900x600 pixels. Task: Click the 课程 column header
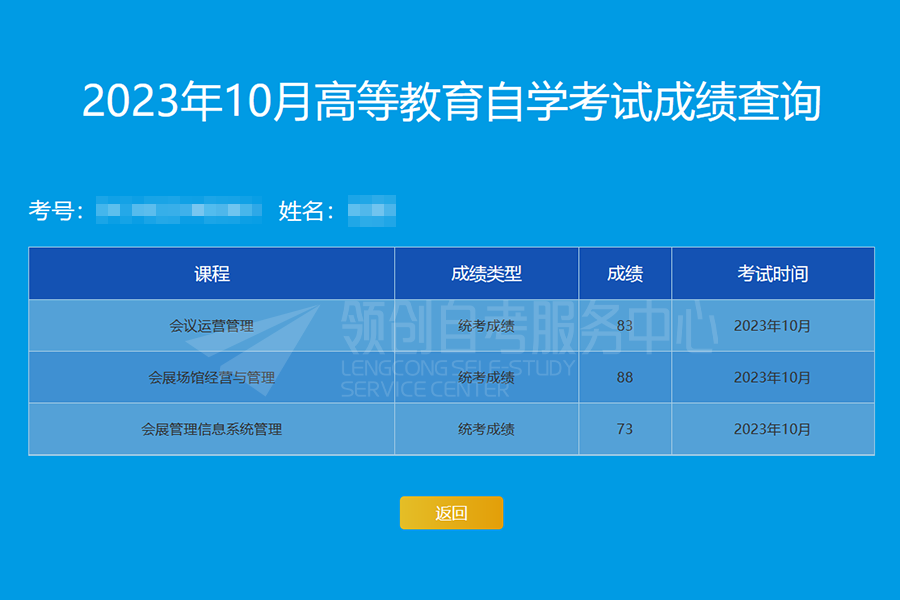coord(212,274)
